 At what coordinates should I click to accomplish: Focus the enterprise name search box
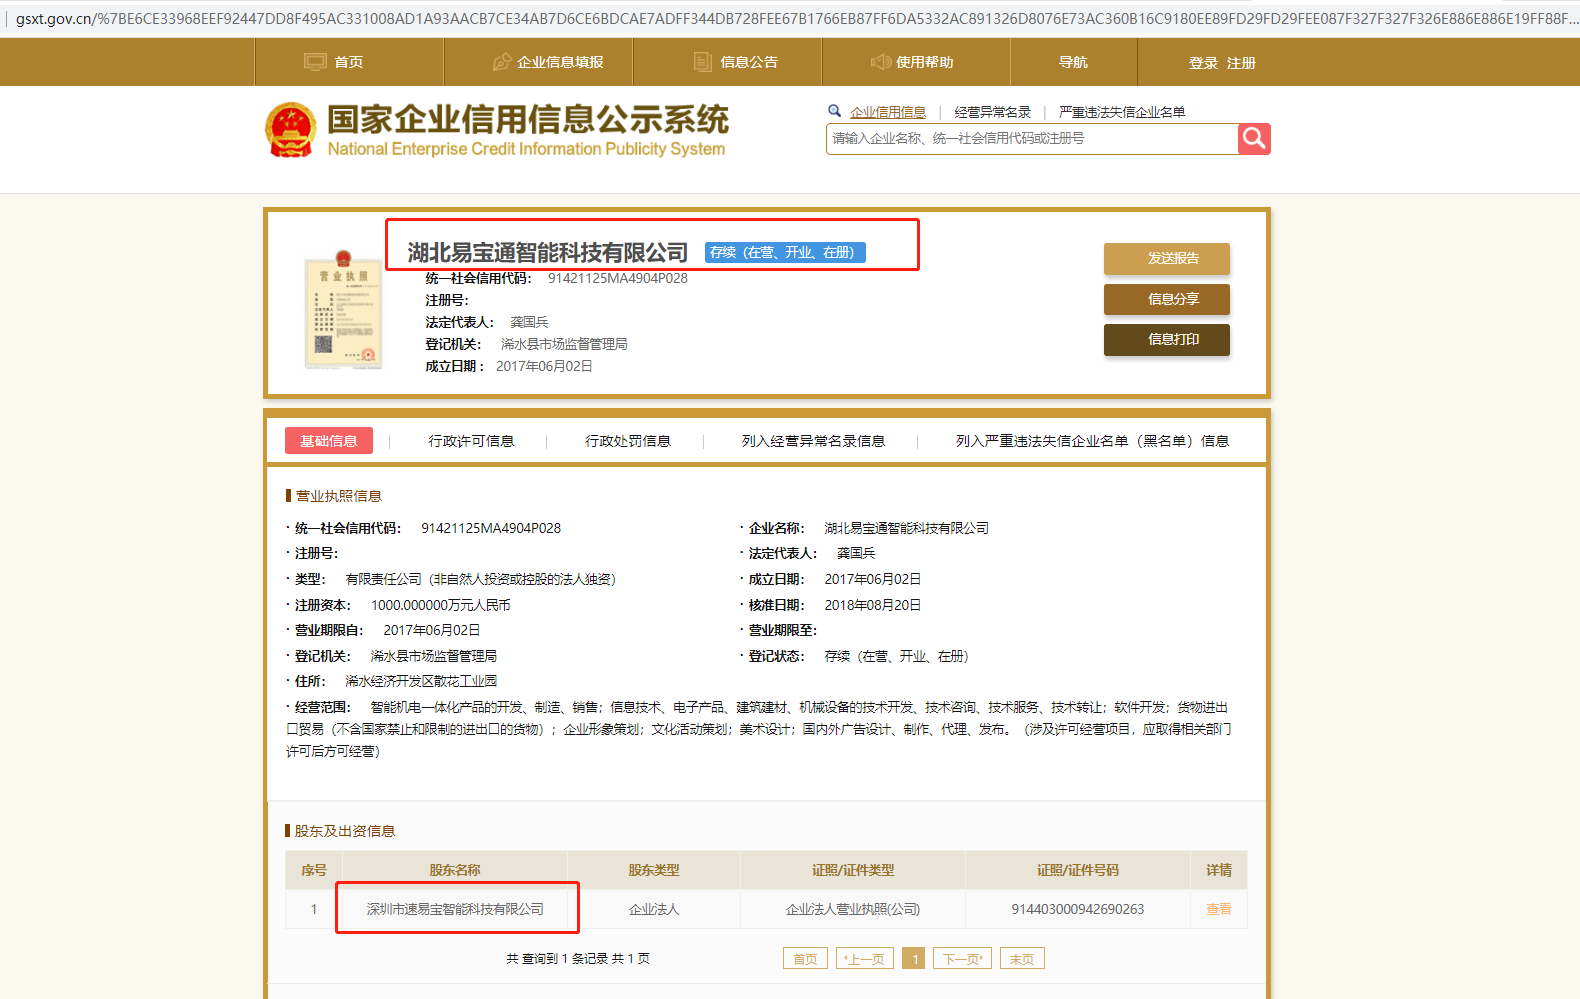pos(1032,139)
